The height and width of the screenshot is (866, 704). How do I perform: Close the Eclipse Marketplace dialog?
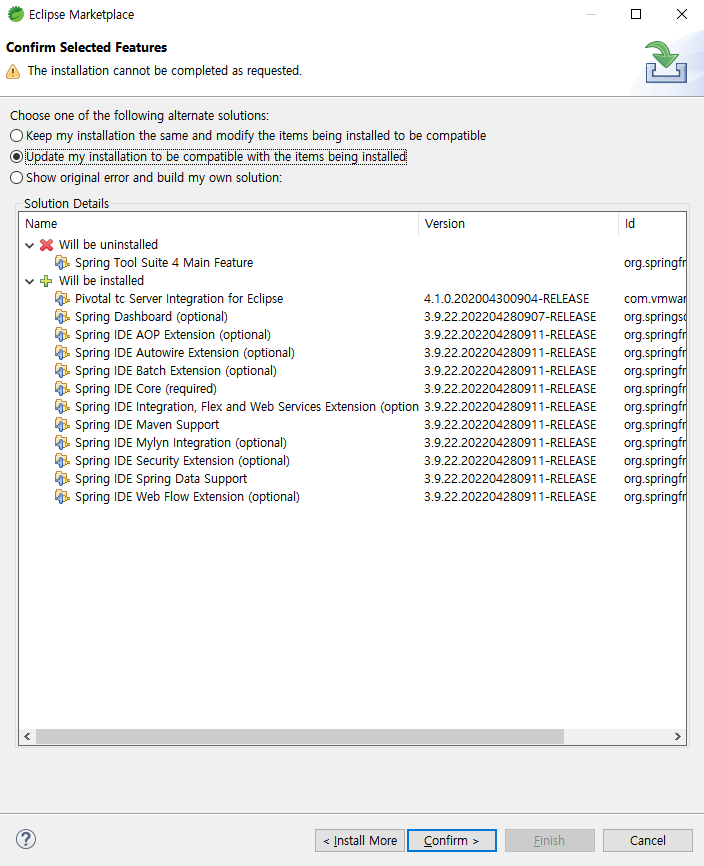(x=682, y=14)
